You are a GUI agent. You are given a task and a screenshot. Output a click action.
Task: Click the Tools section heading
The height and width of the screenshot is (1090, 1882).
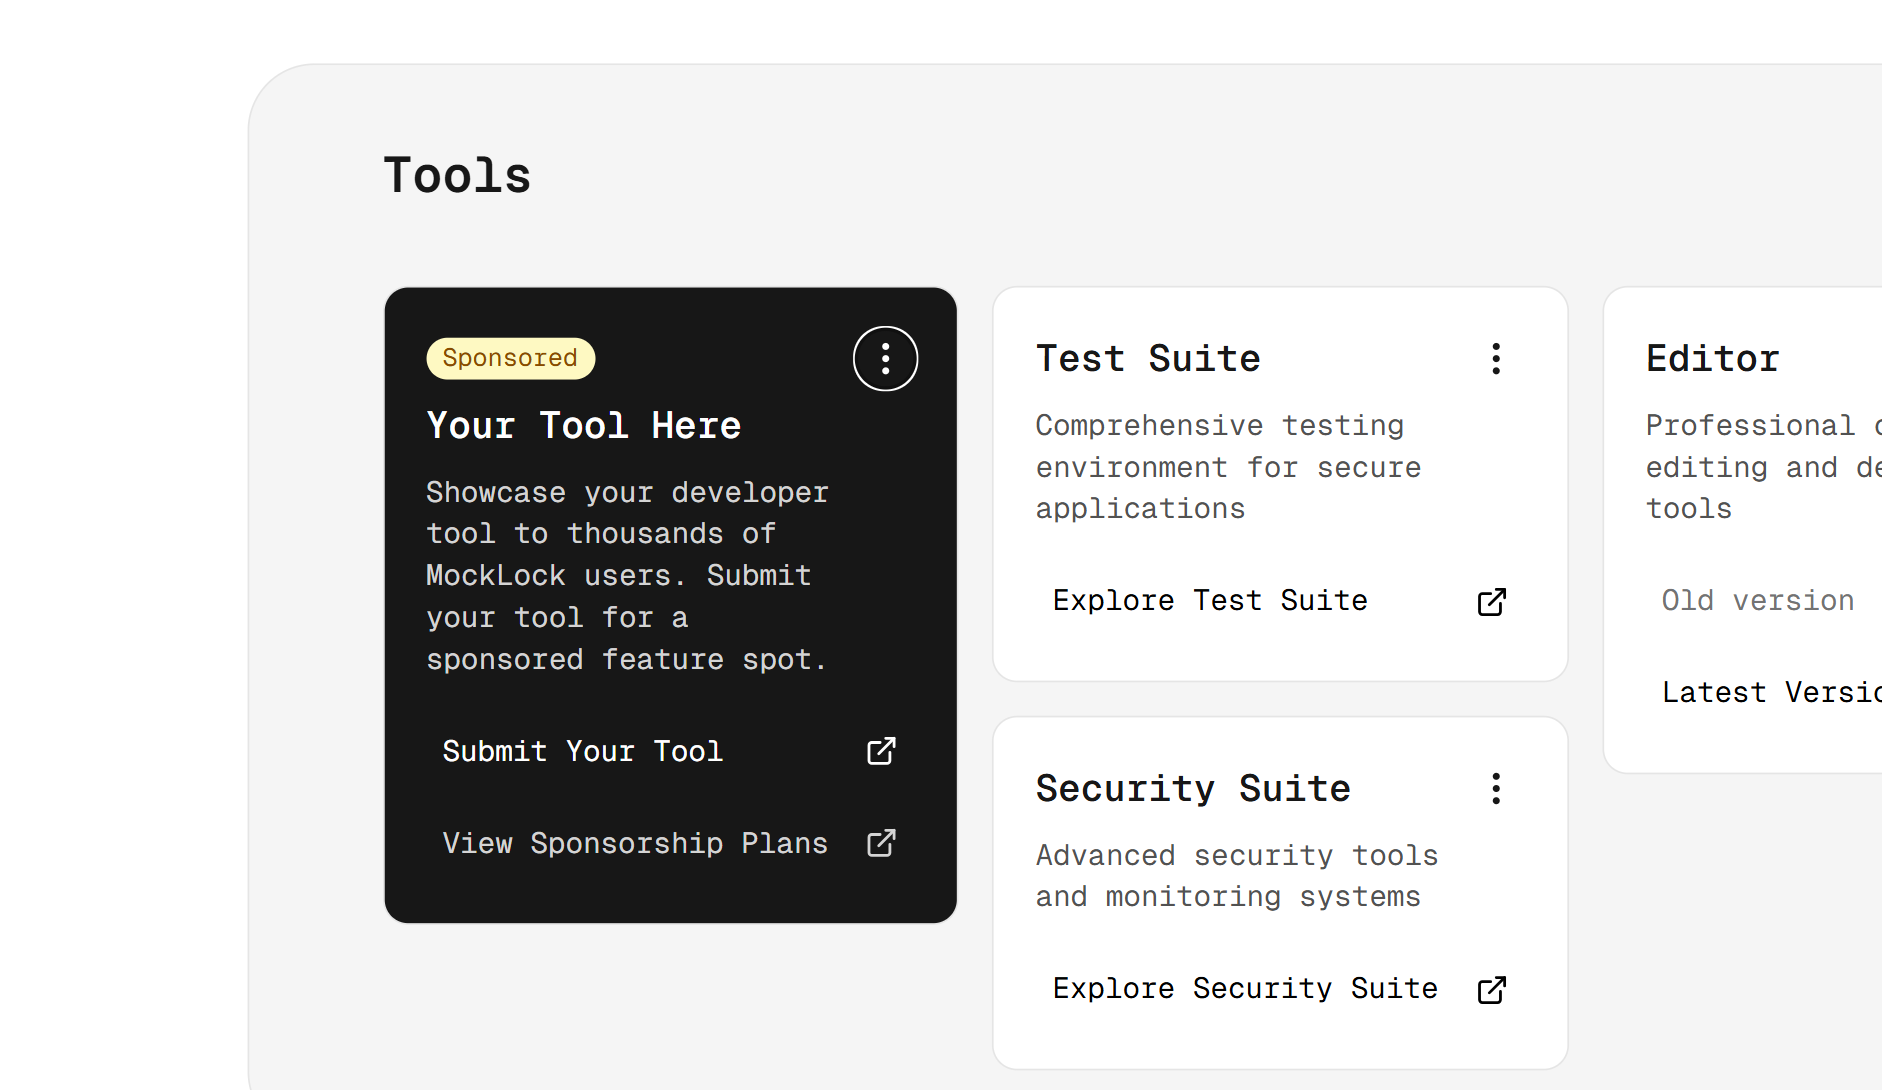(x=457, y=176)
